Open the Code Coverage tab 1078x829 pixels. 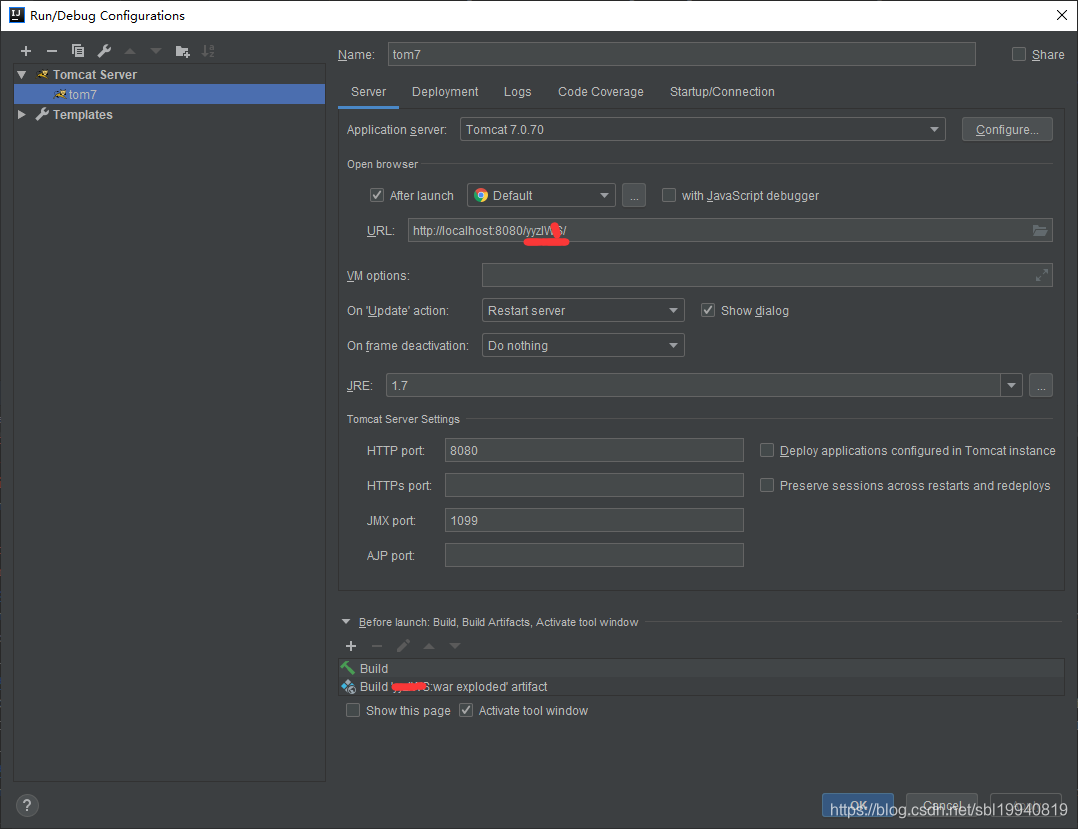click(600, 92)
